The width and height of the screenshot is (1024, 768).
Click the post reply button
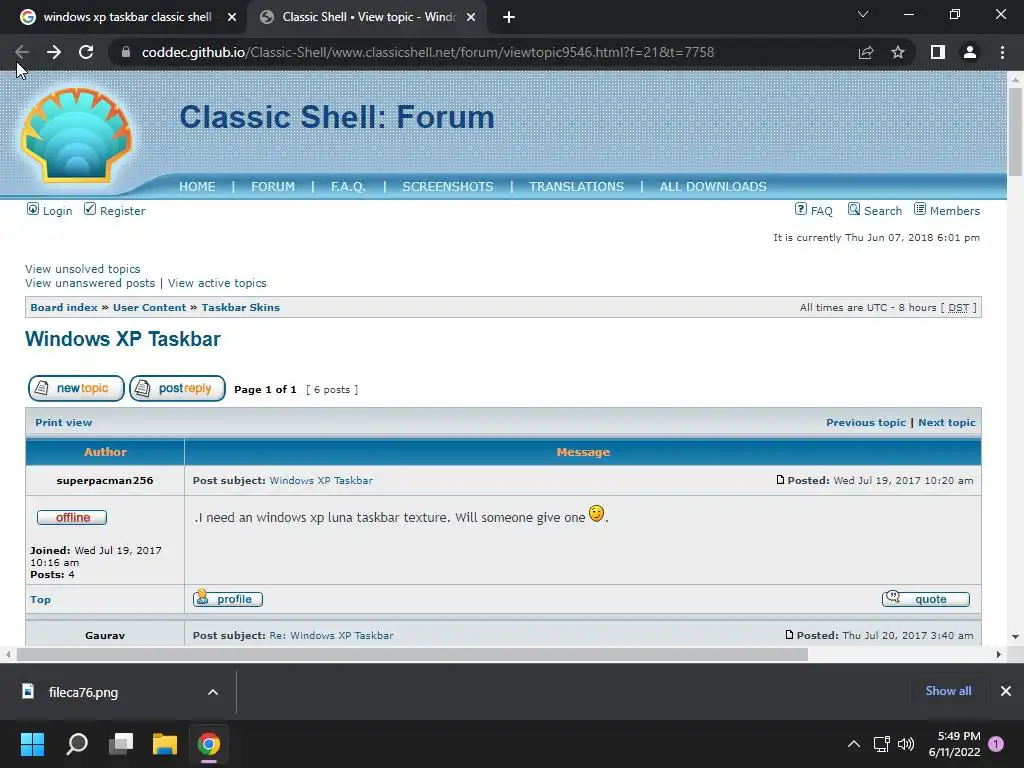click(x=178, y=389)
